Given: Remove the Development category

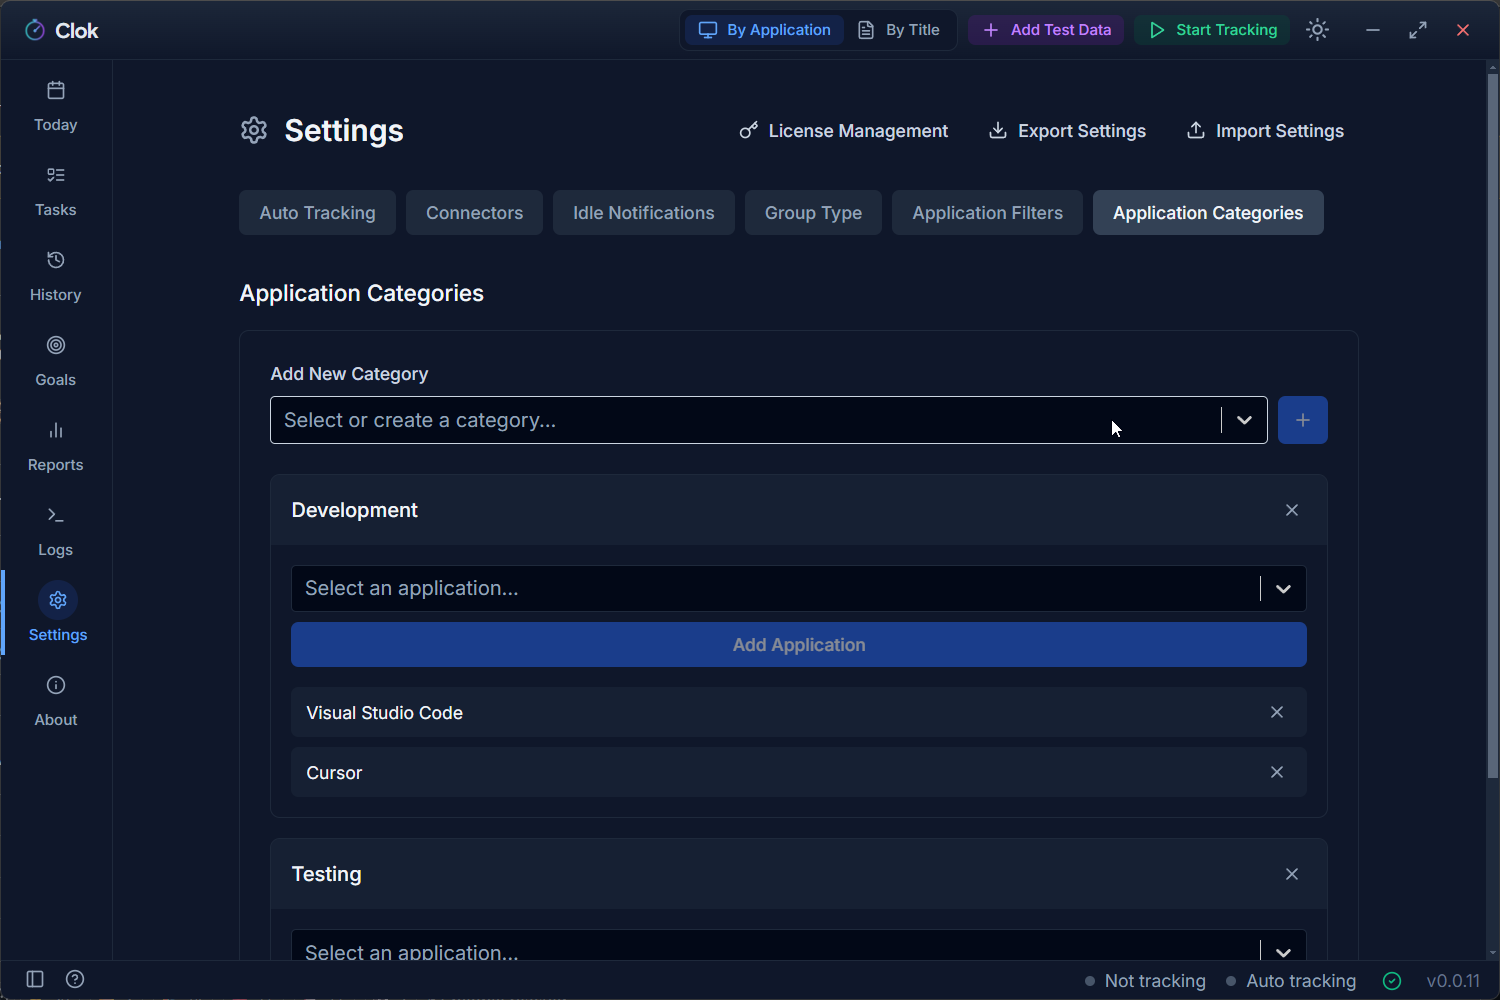Looking at the screenshot, I should click(1292, 510).
